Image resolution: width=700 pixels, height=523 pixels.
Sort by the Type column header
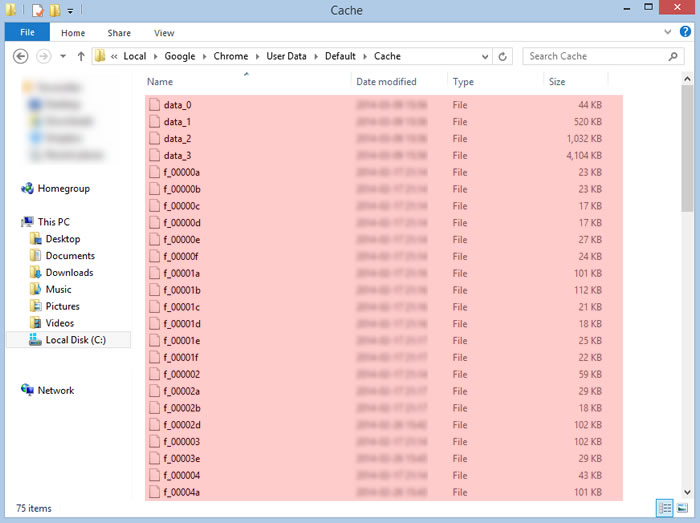click(463, 82)
